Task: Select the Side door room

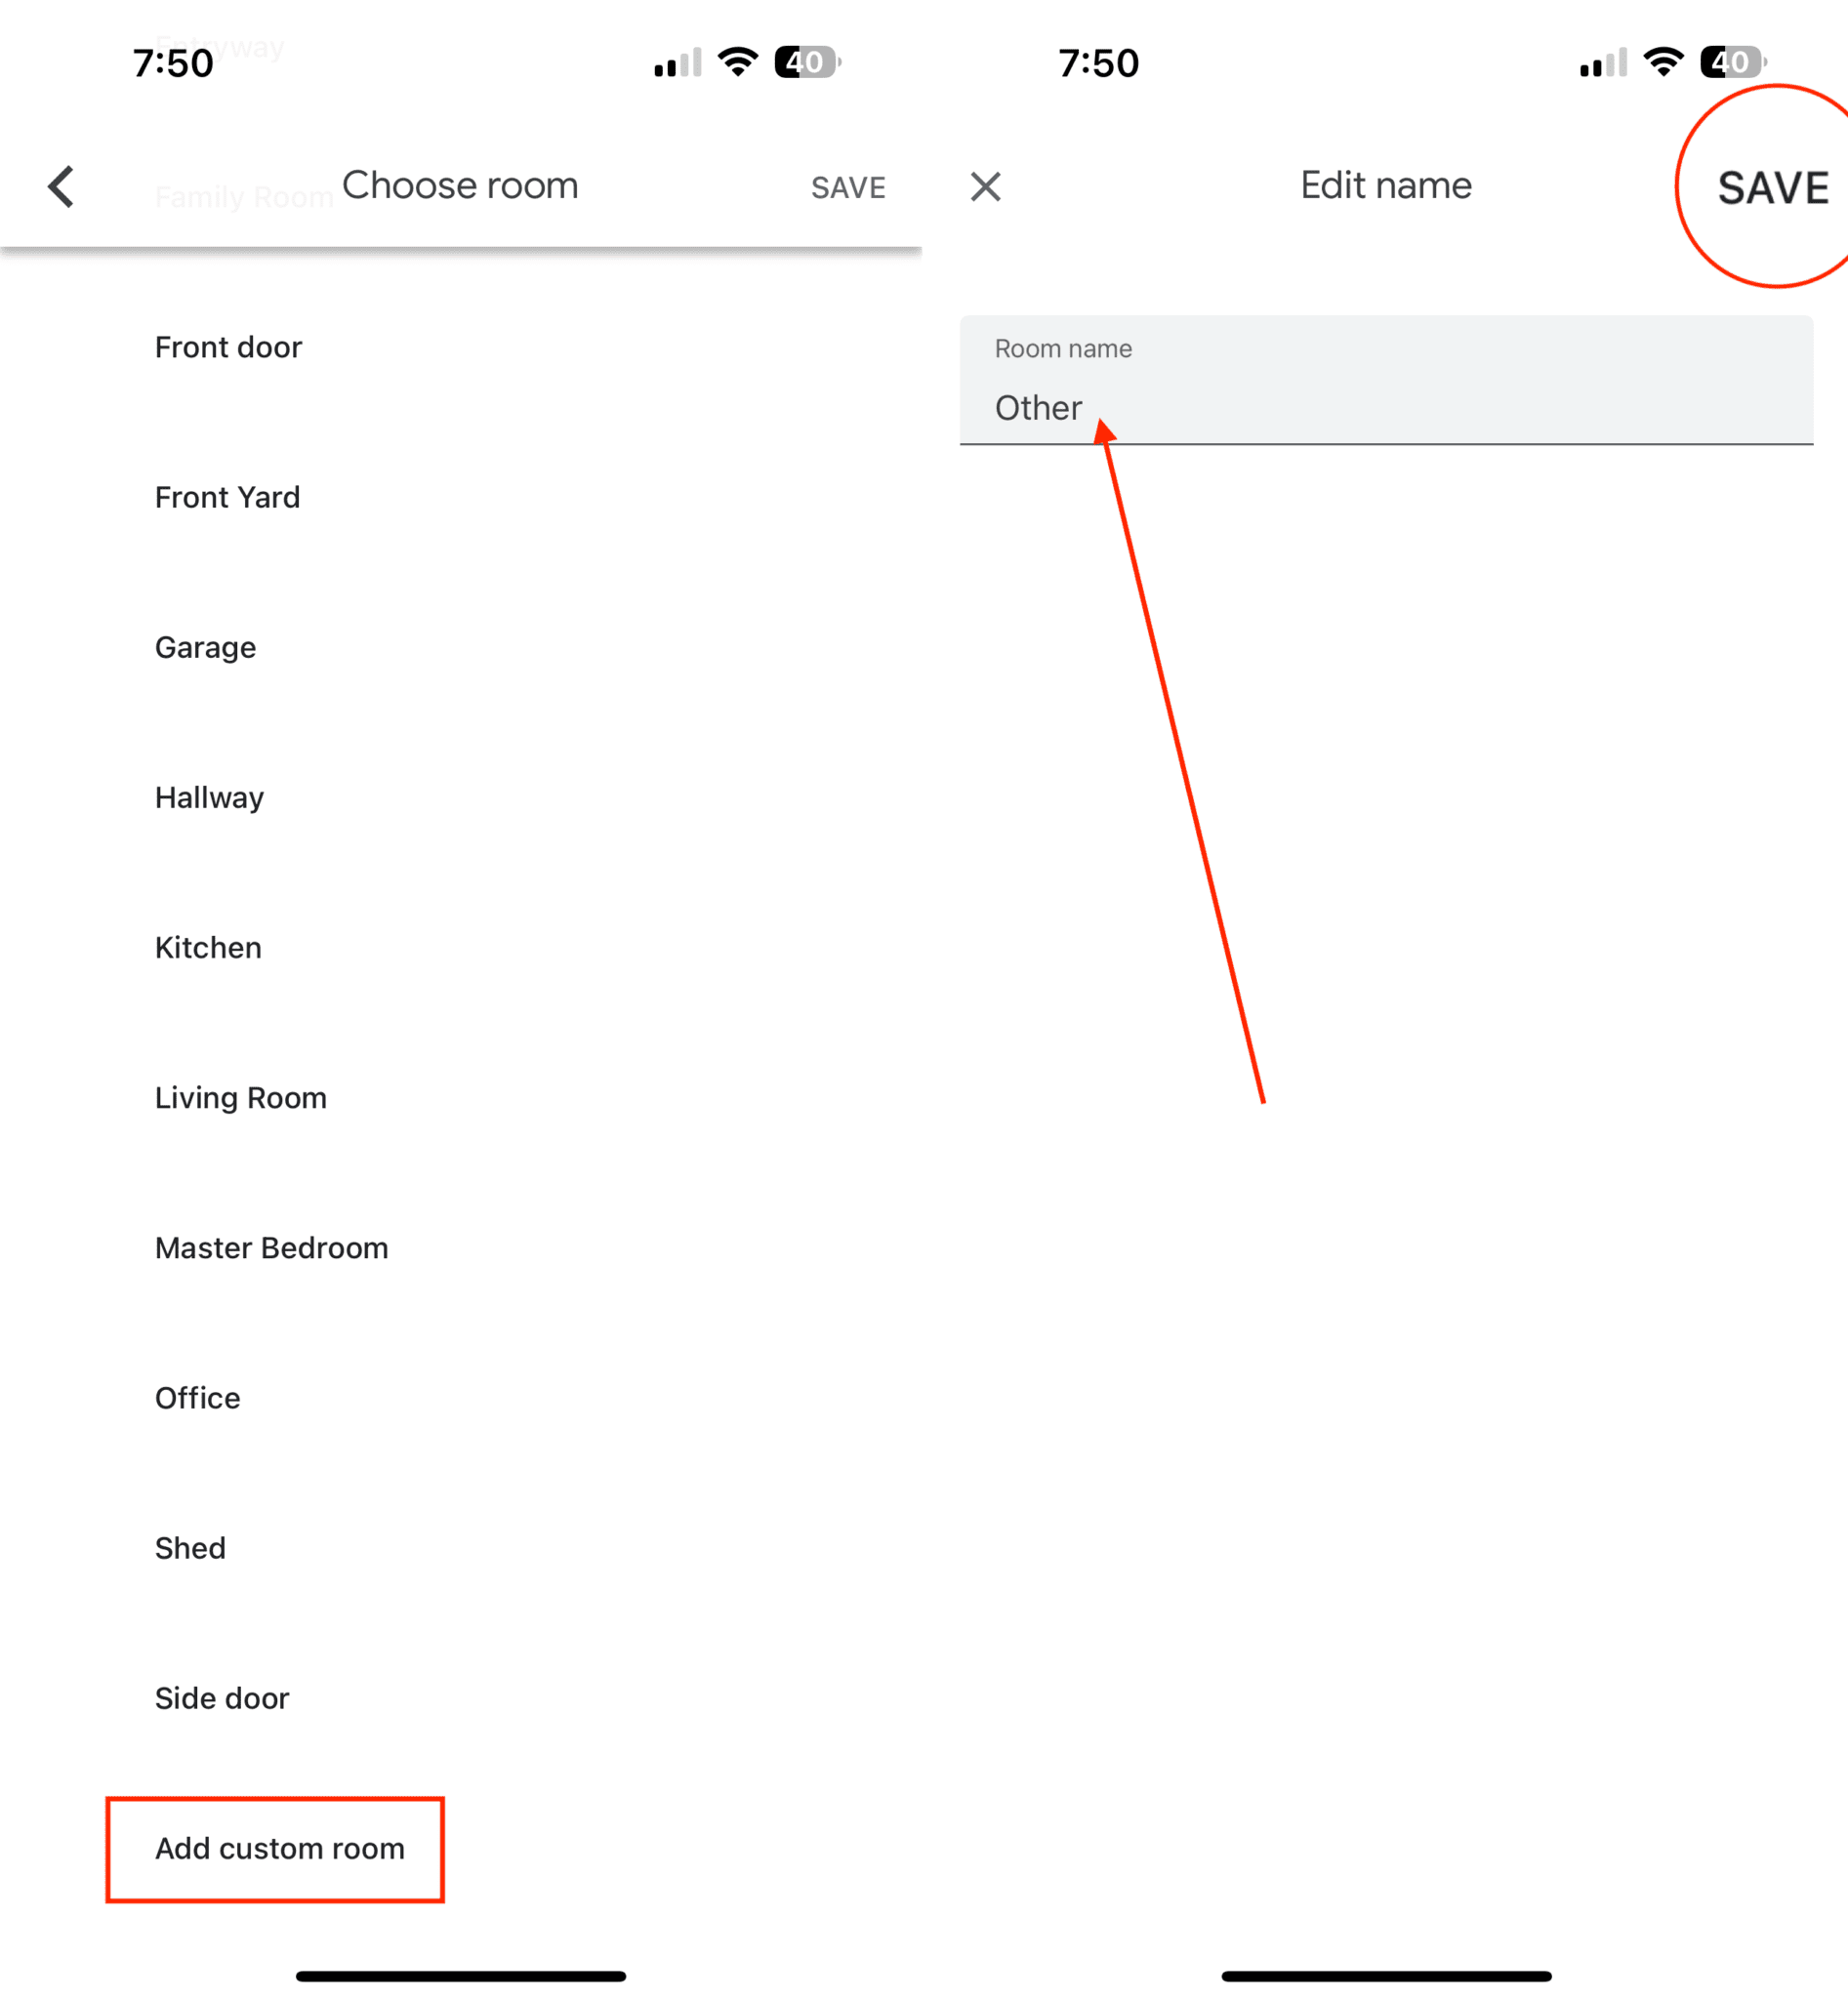Action: click(x=221, y=1698)
